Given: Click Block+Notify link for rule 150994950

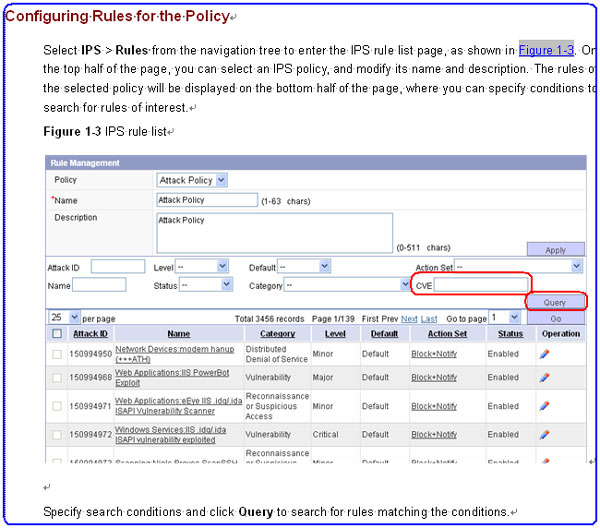Looking at the screenshot, I should 434,354.
